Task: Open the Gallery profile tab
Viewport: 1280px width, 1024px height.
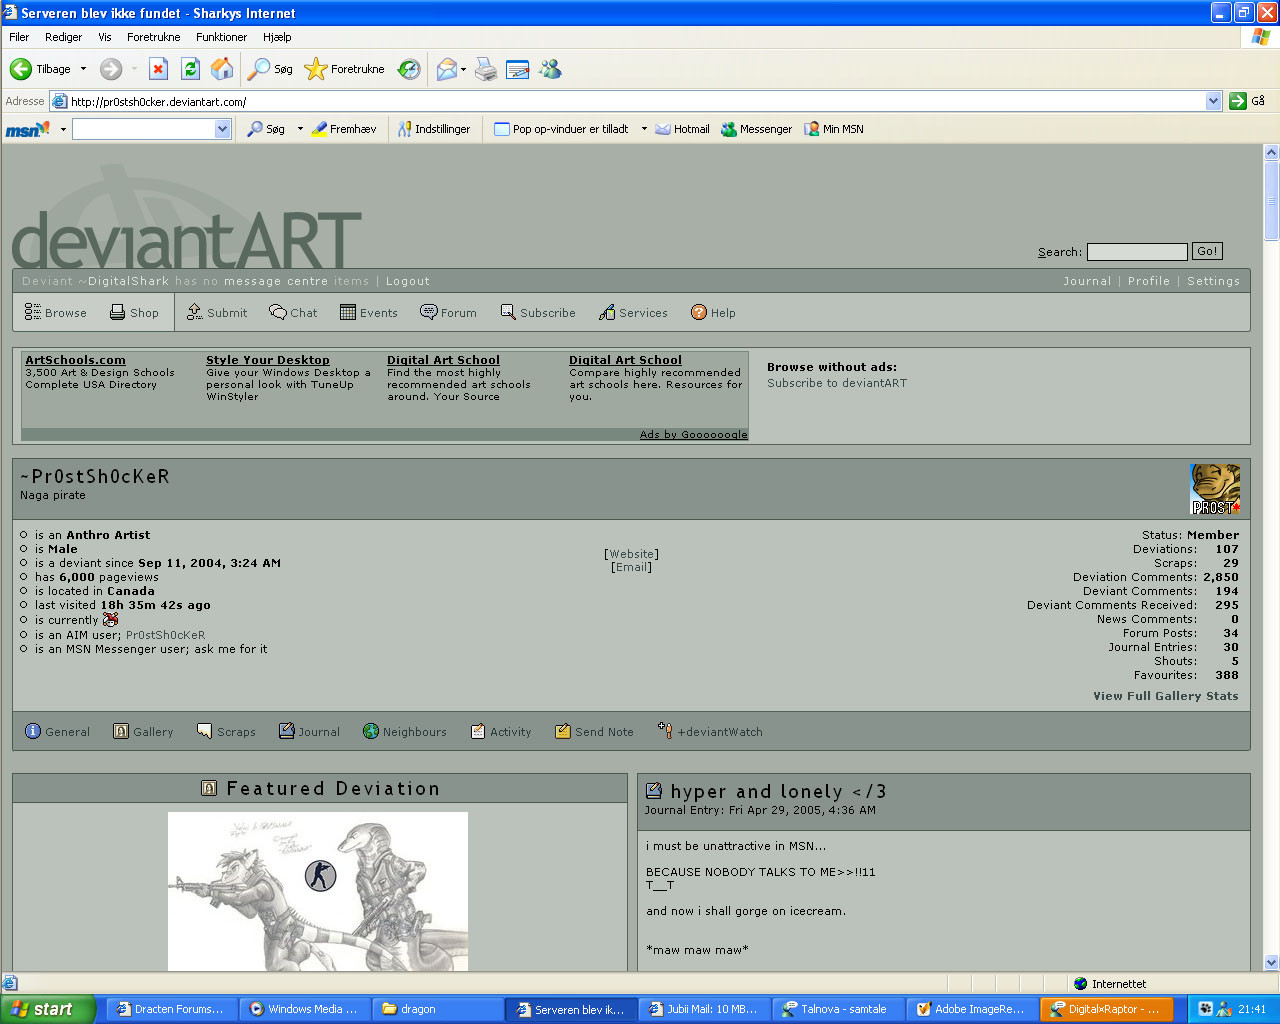Action: (x=143, y=732)
